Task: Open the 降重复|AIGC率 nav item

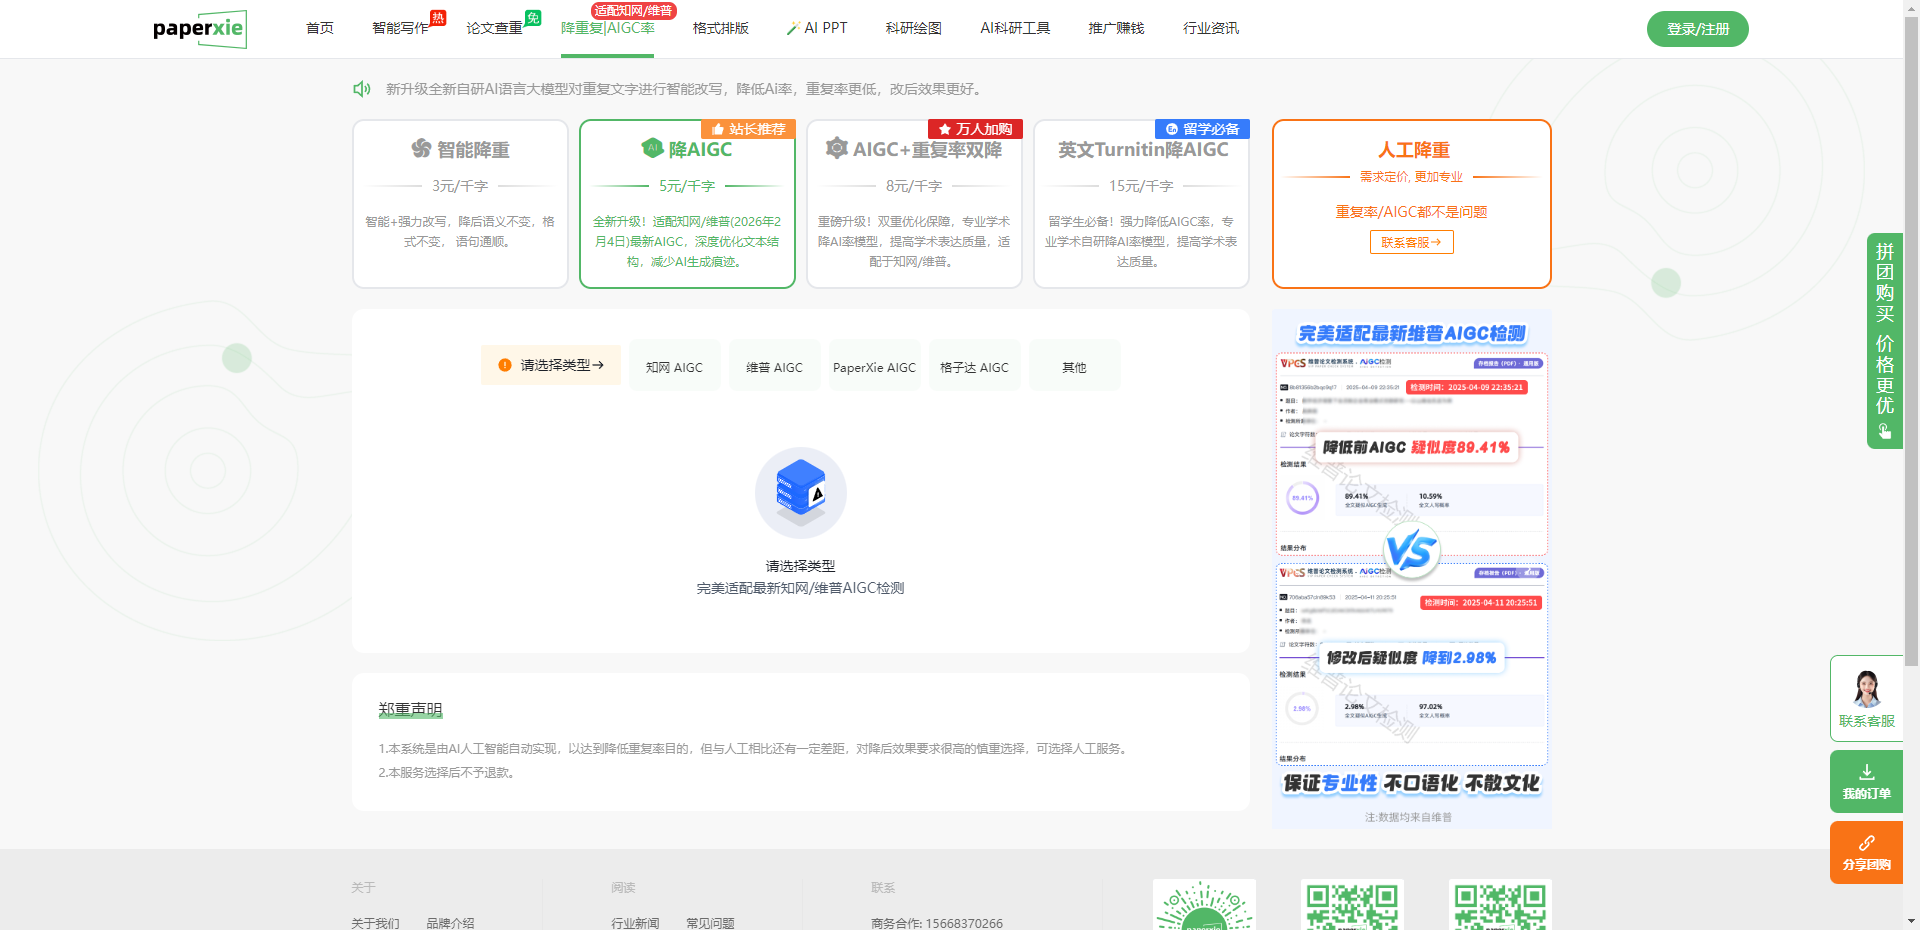Action: click(608, 28)
